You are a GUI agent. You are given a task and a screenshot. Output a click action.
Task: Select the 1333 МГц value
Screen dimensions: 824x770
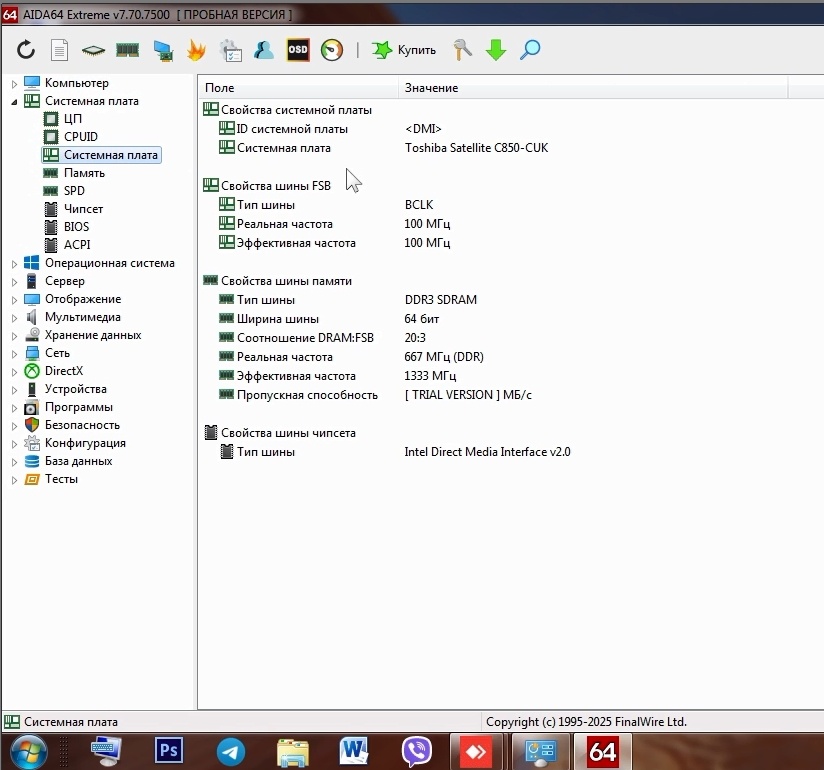click(430, 376)
